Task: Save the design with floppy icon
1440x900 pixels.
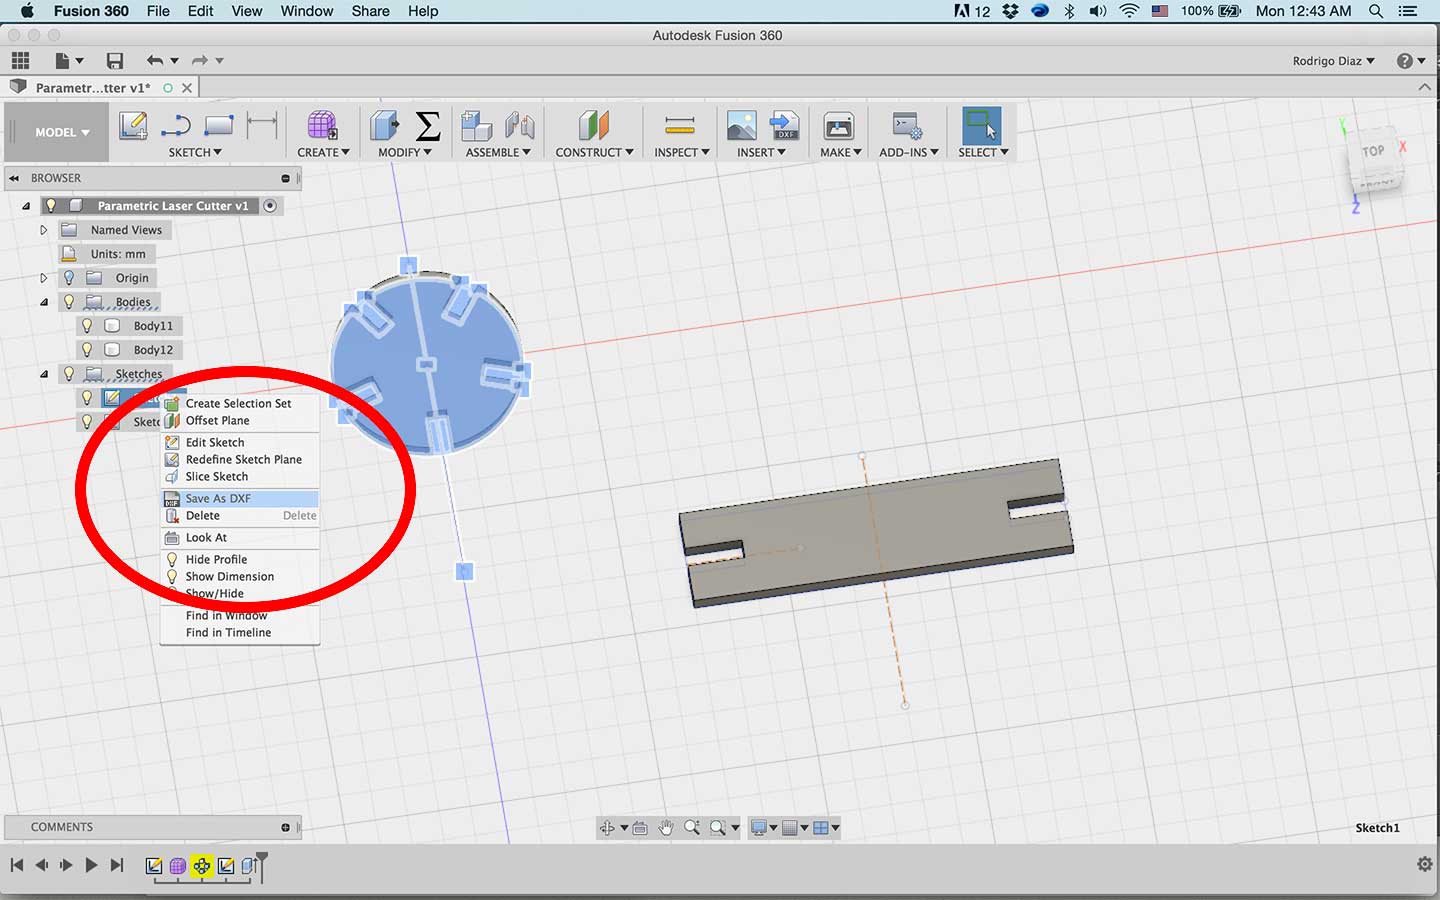Action: (115, 61)
